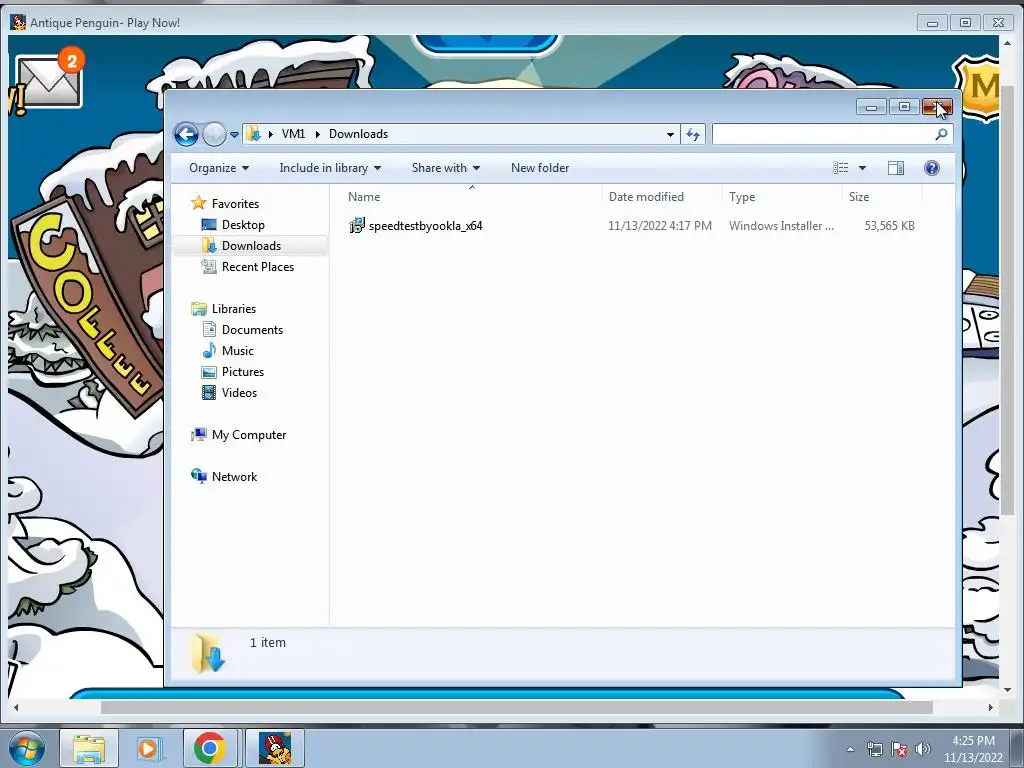Select VM1 in the address breadcrumb
This screenshot has height=768, width=1024.
click(x=293, y=134)
